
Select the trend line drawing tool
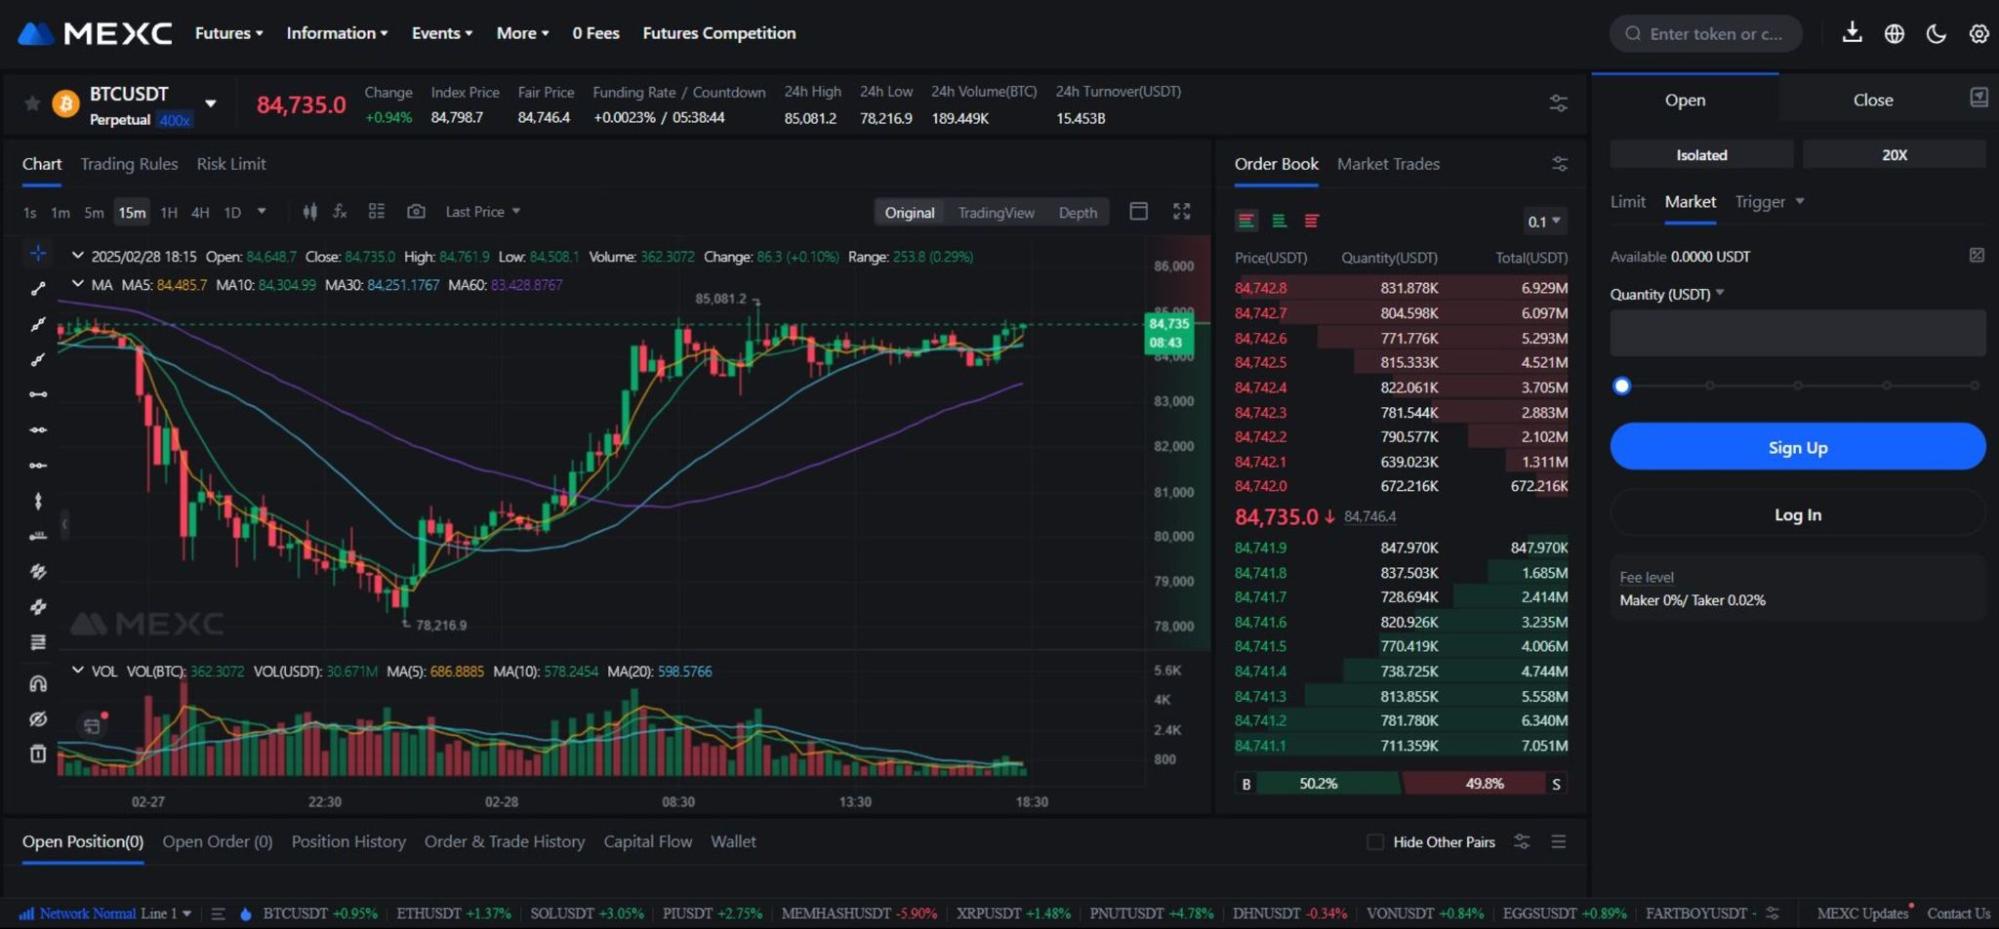[38, 289]
